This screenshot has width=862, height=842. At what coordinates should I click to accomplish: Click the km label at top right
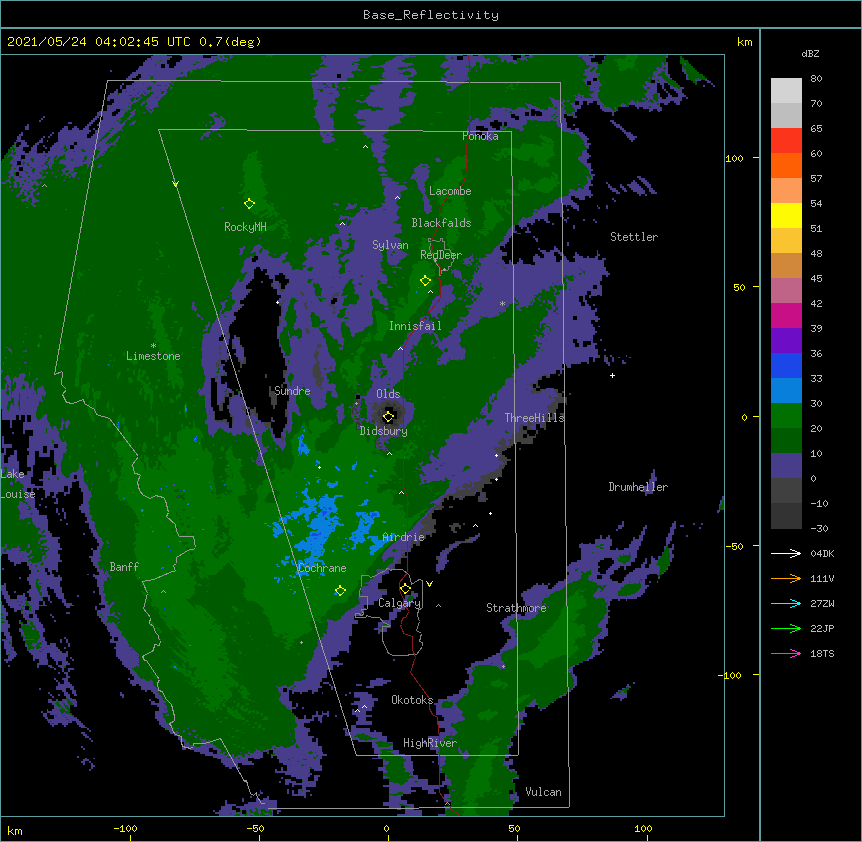click(744, 42)
